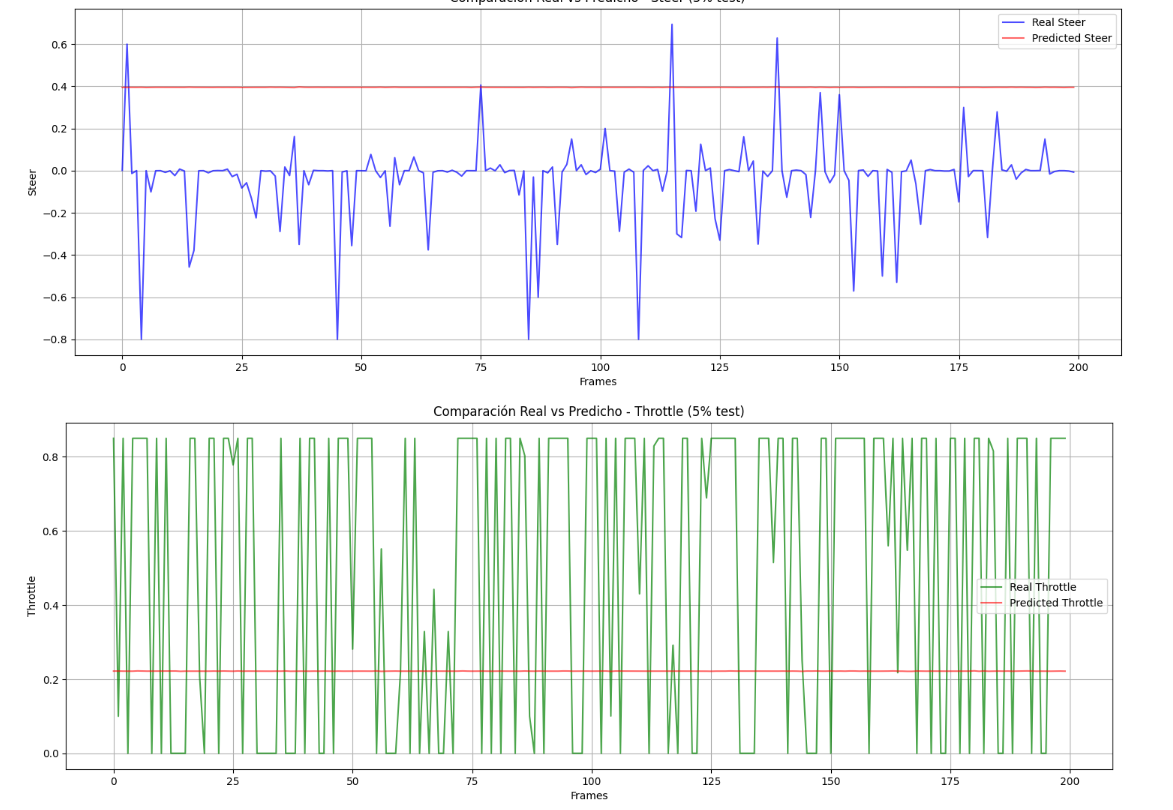The image size is (1173, 810).
Task: Select the 0.0 tick on the Steer y-axis
Action: [59, 171]
